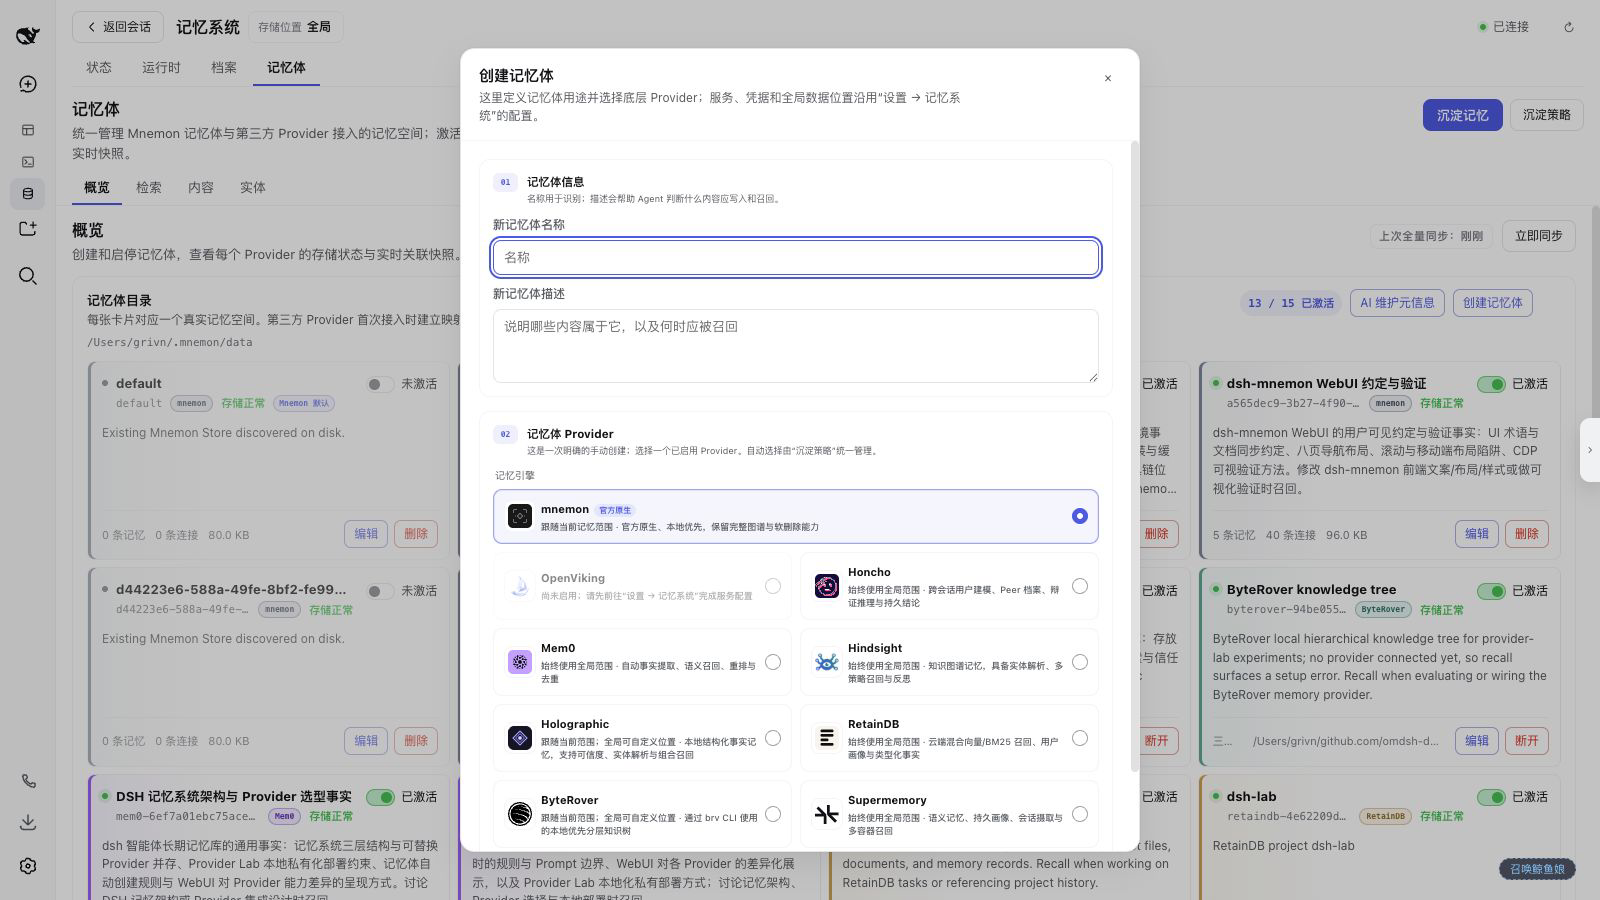Click the Mem0 provider logo
Viewport: 1600px width, 900px height.
pyautogui.click(x=520, y=662)
